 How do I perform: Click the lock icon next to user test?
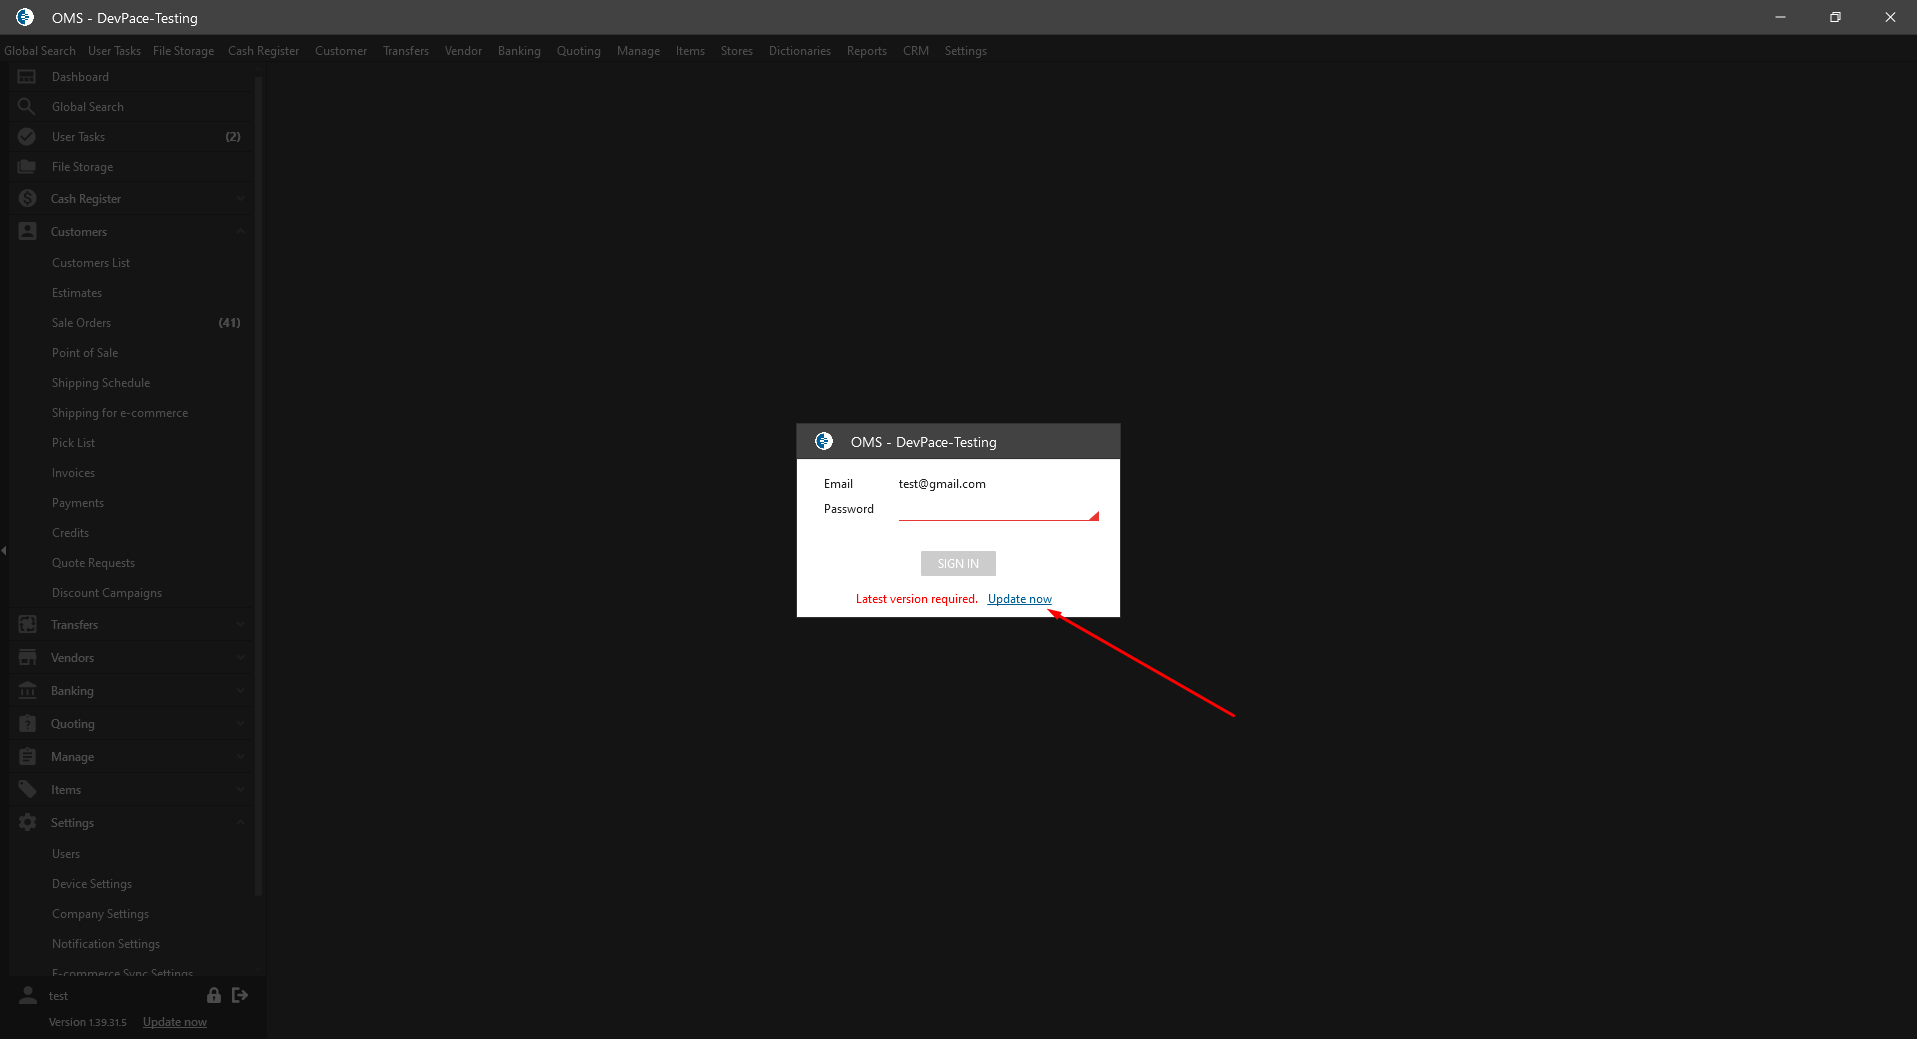214,995
